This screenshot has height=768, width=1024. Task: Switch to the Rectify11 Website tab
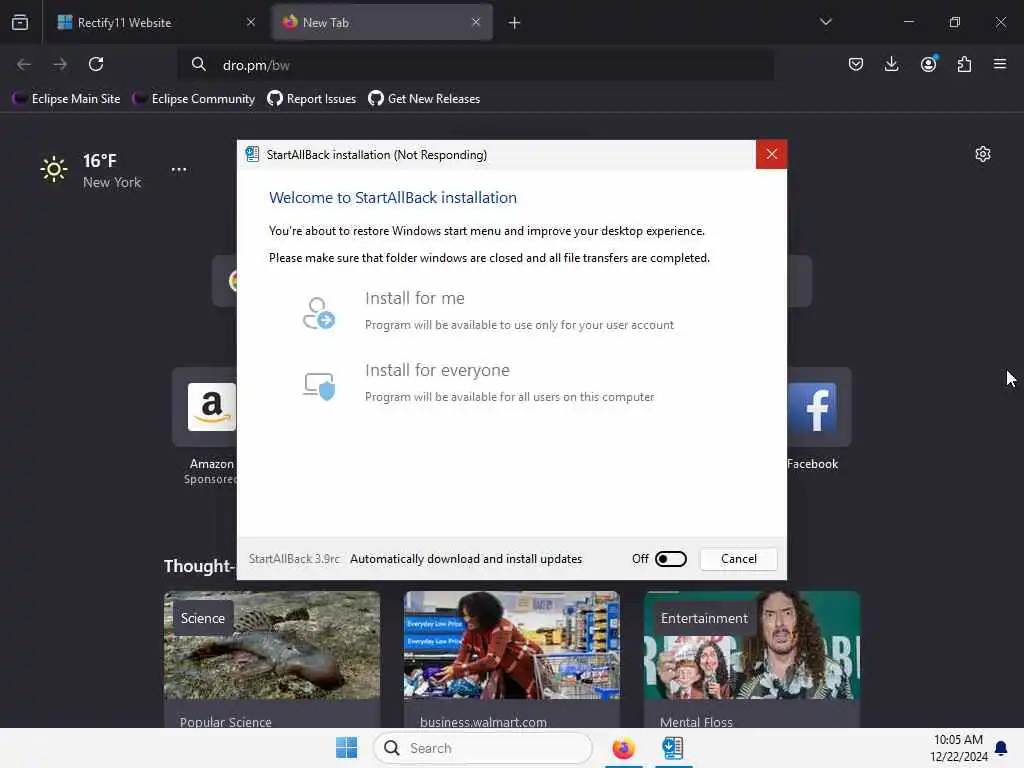coord(157,22)
